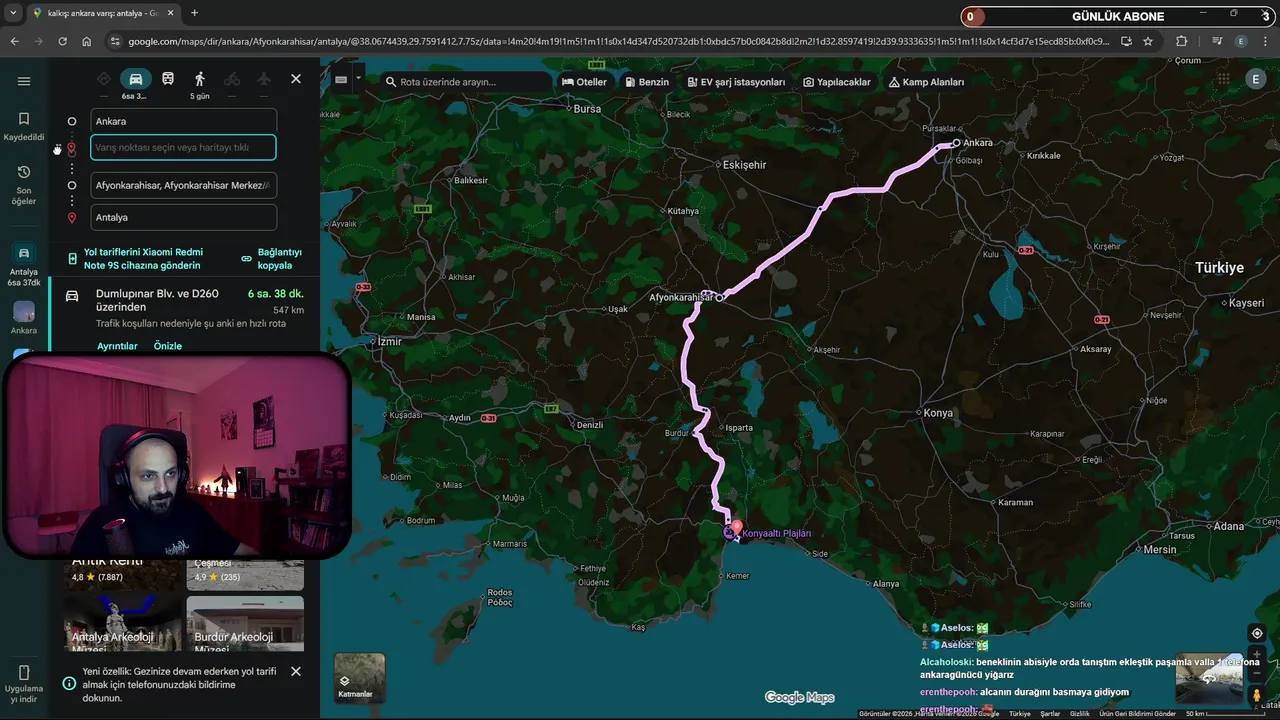This screenshot has height=720, width=1280.
Task: Collapse side panel with map toggle button
Action: tap(341, 80)
